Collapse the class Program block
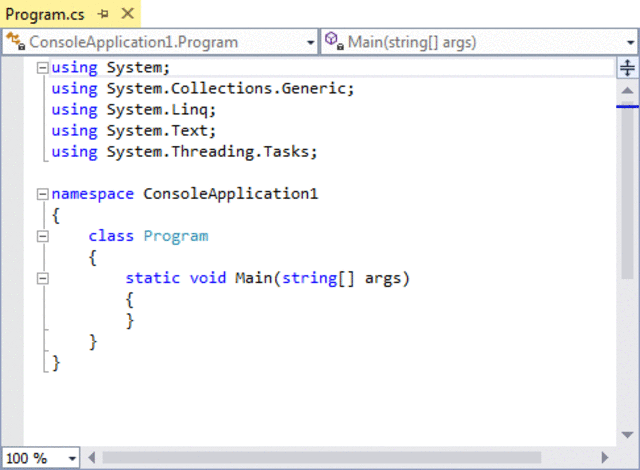Image resolution: width=640 pixels, height=470 pixels. click(x=42, y=236)
